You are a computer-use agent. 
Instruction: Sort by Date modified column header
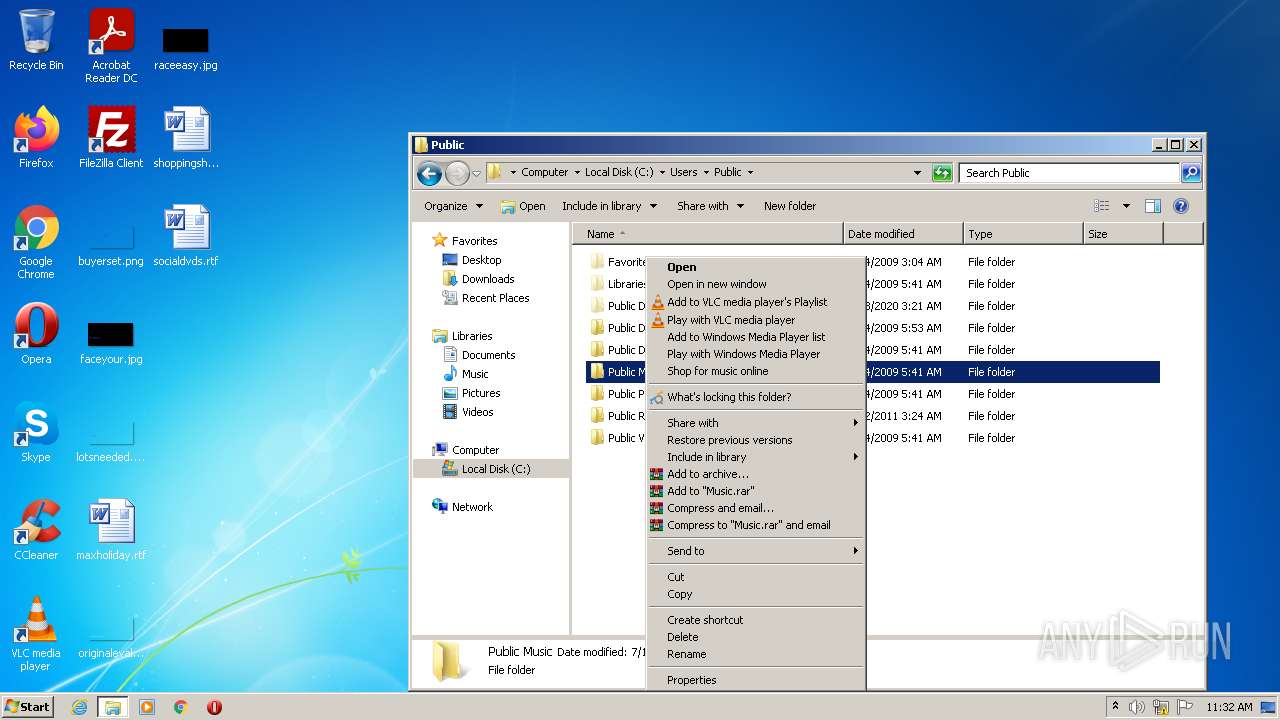click(x=903, y=234)
